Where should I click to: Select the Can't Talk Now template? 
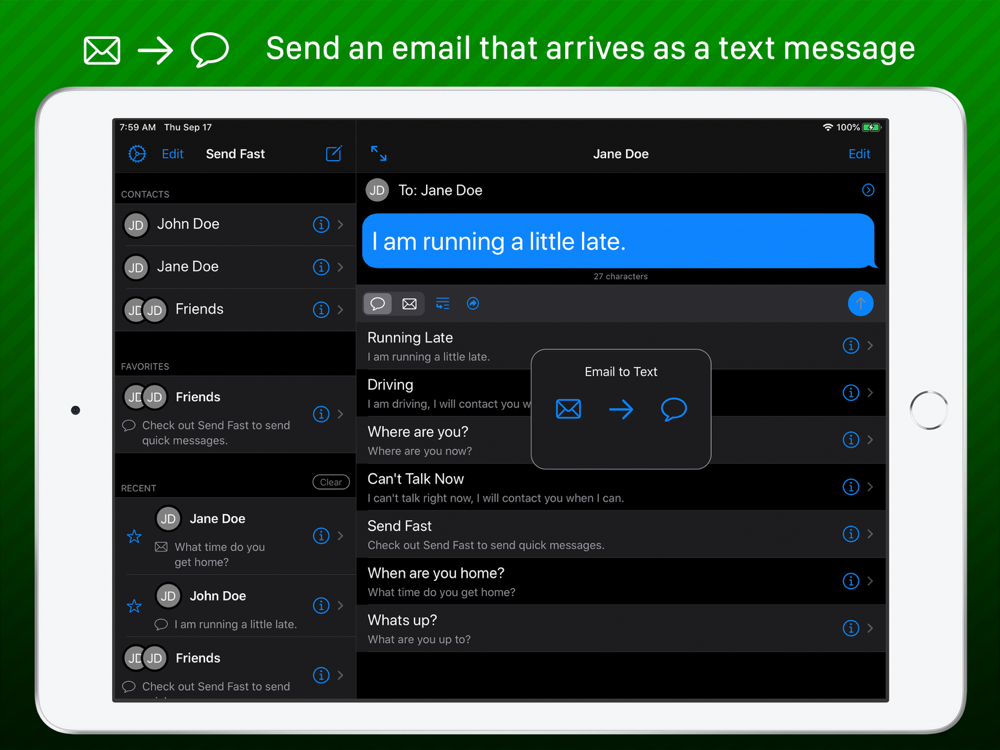[621, 488]
